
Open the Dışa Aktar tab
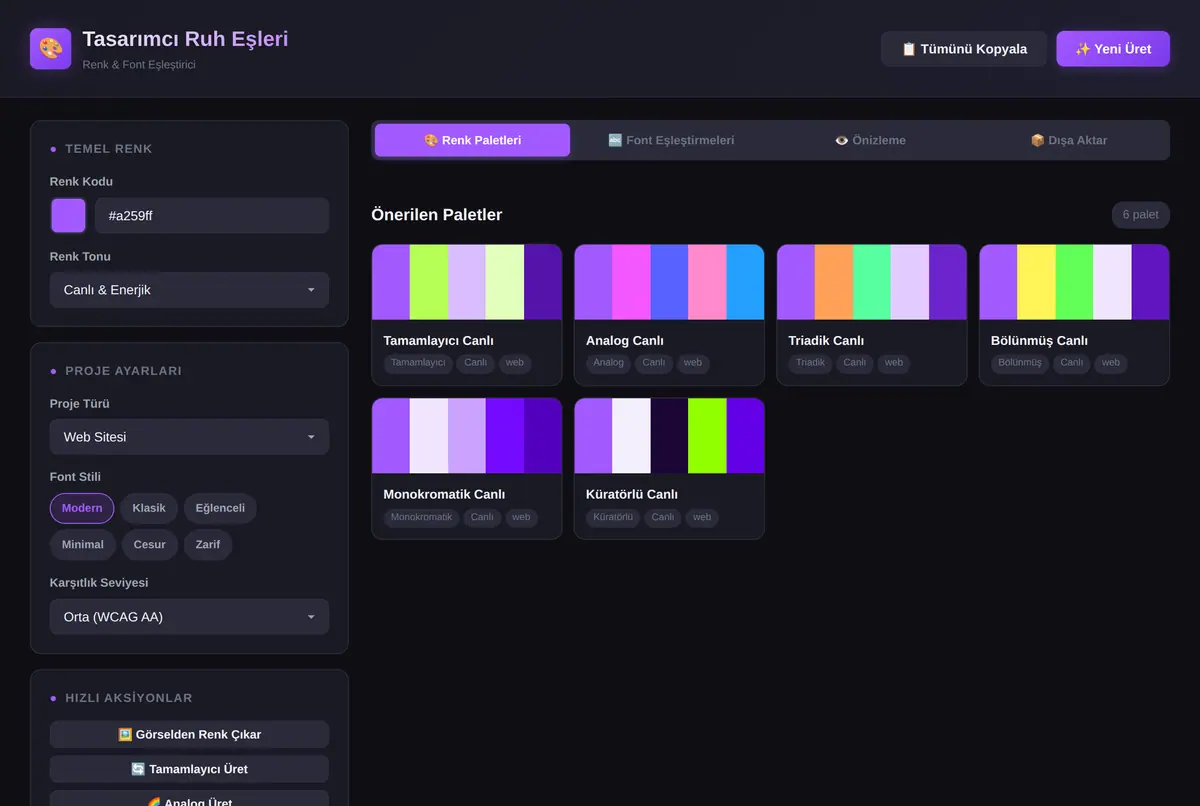coord(1069,140)
